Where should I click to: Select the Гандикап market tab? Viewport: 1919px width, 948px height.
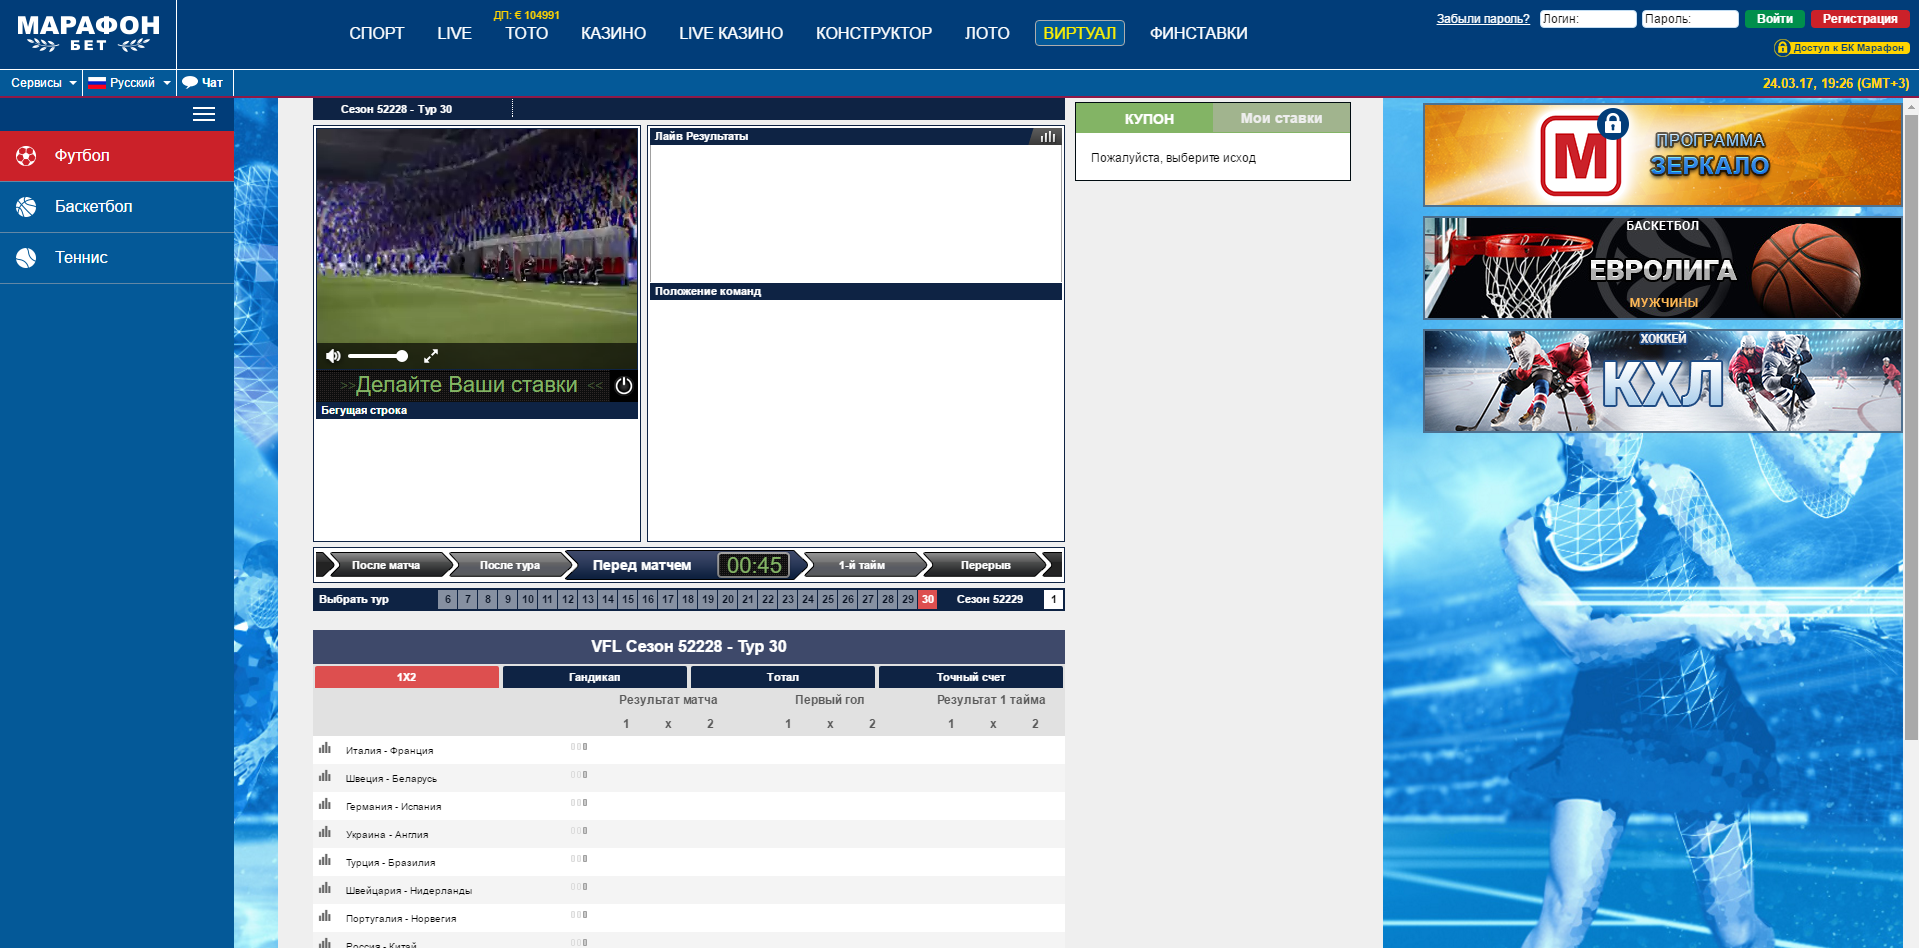594,677
